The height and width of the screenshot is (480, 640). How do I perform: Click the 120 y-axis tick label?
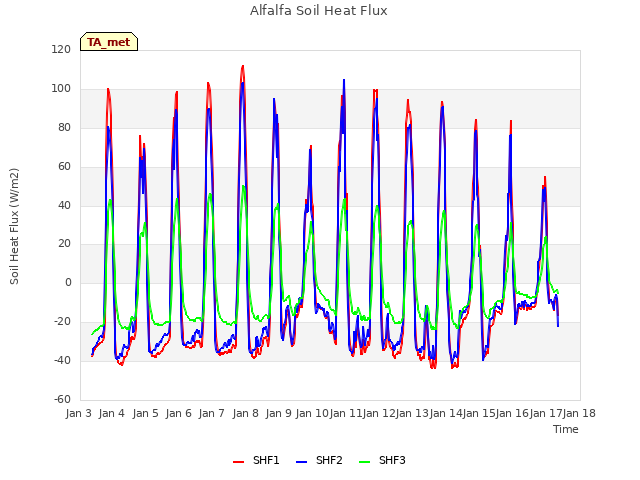coord(61,49)
